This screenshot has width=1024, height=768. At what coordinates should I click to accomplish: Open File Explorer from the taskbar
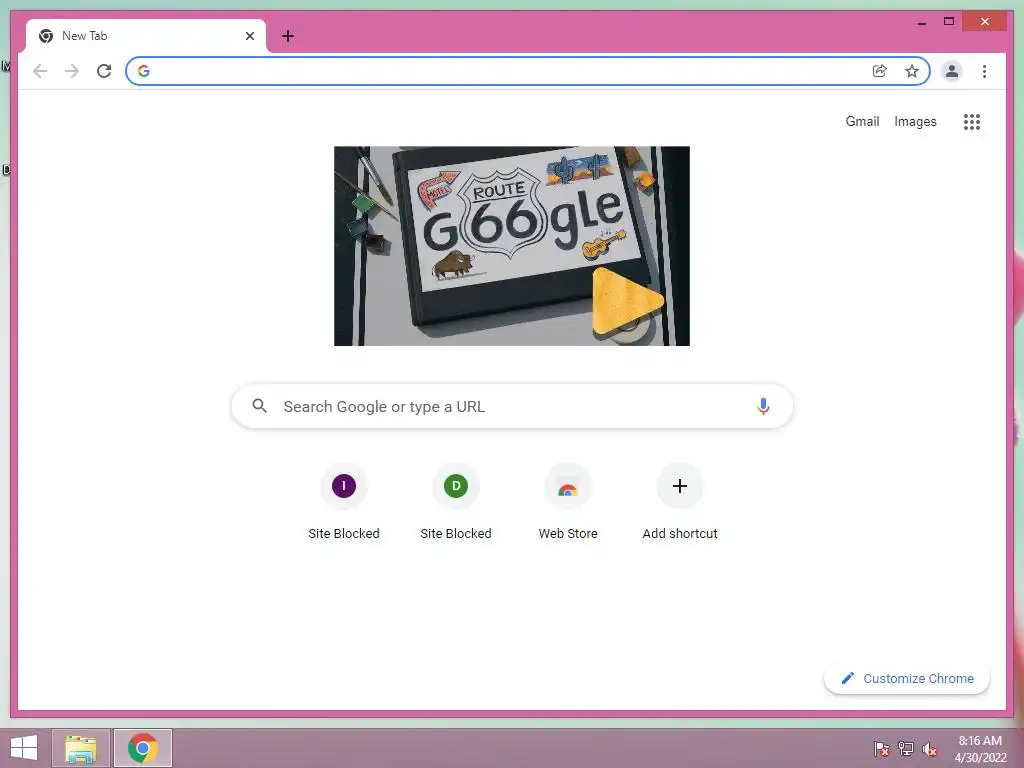[x=81, y=748]
